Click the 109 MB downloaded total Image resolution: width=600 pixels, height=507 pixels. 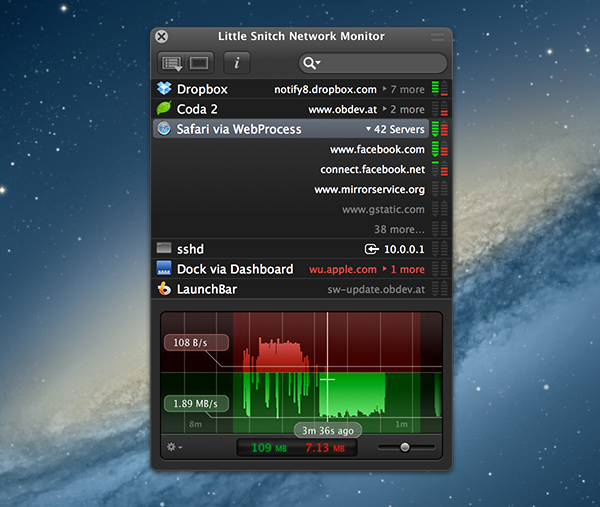pos(269,448)
